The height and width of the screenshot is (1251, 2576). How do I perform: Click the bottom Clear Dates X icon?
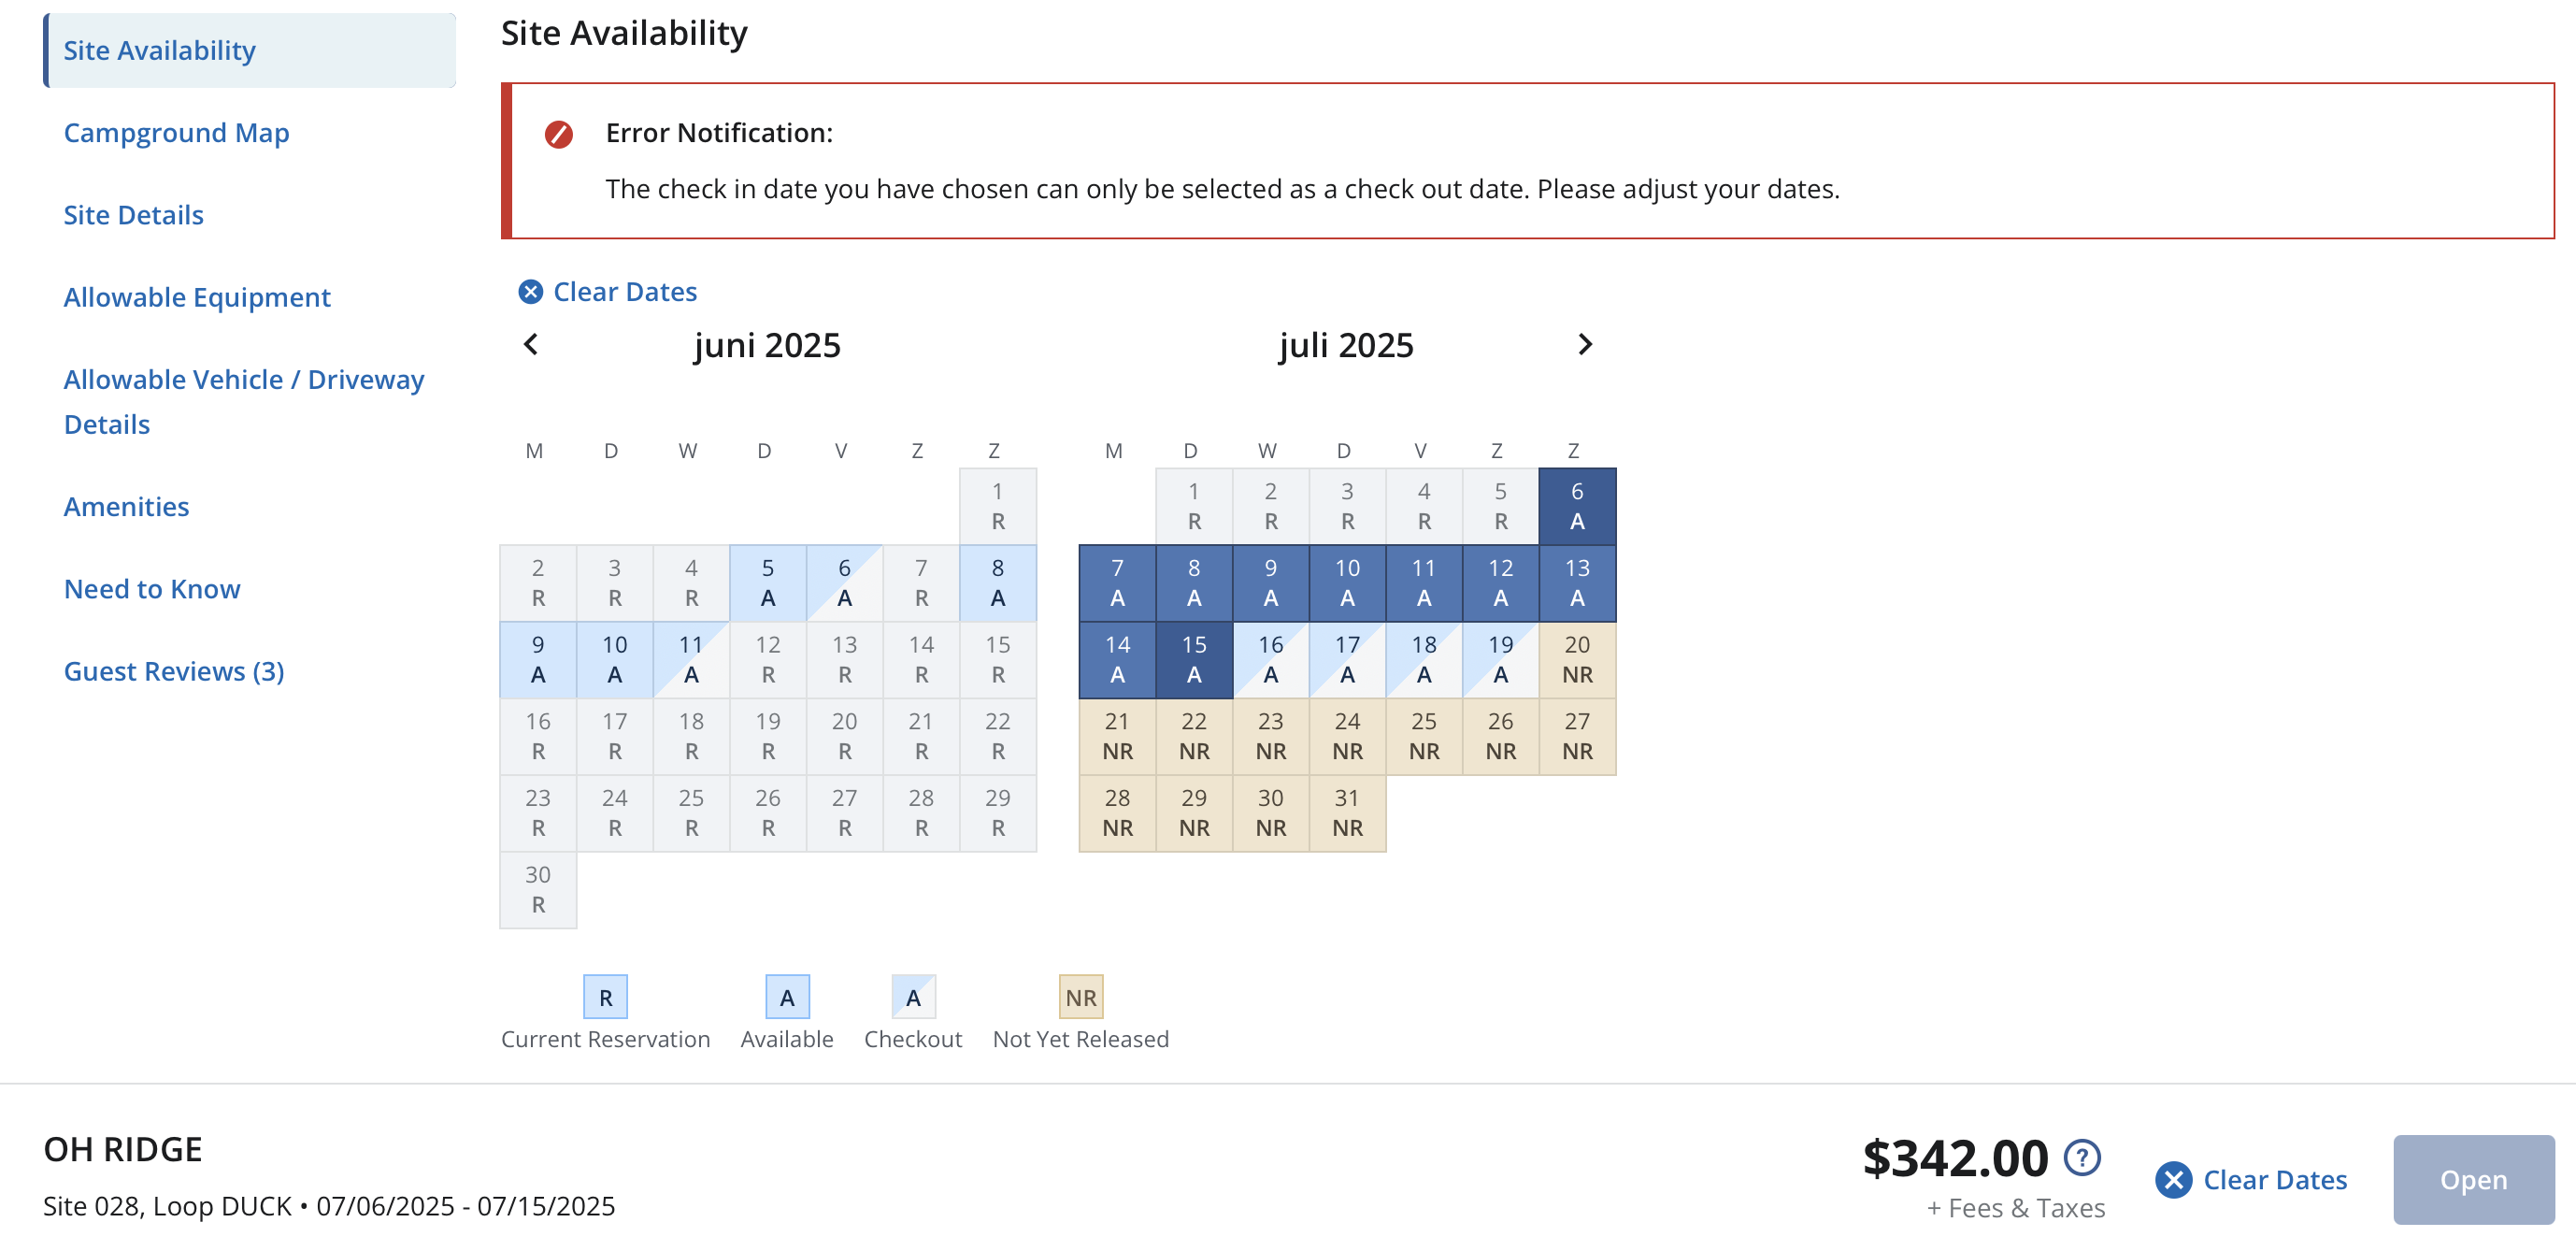2173,1180
